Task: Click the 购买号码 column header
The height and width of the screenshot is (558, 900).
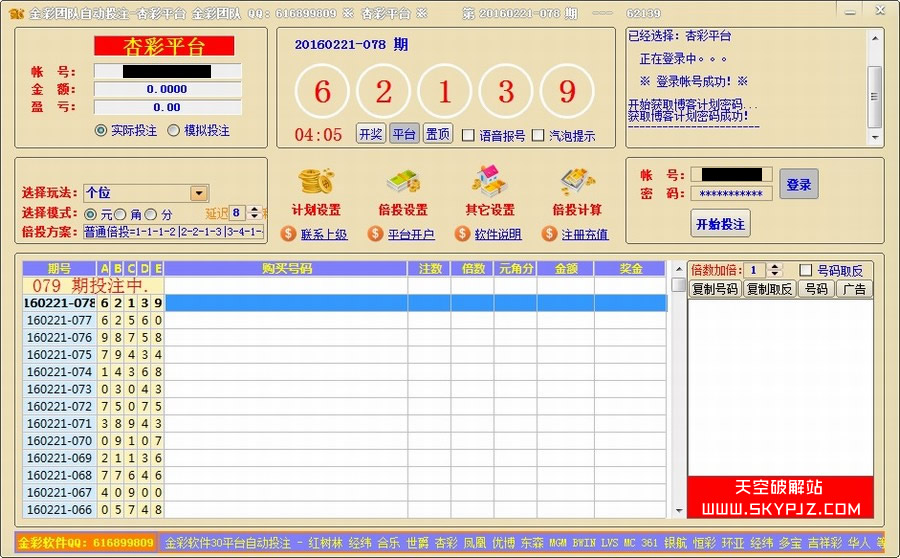Action: pos(286,268)
